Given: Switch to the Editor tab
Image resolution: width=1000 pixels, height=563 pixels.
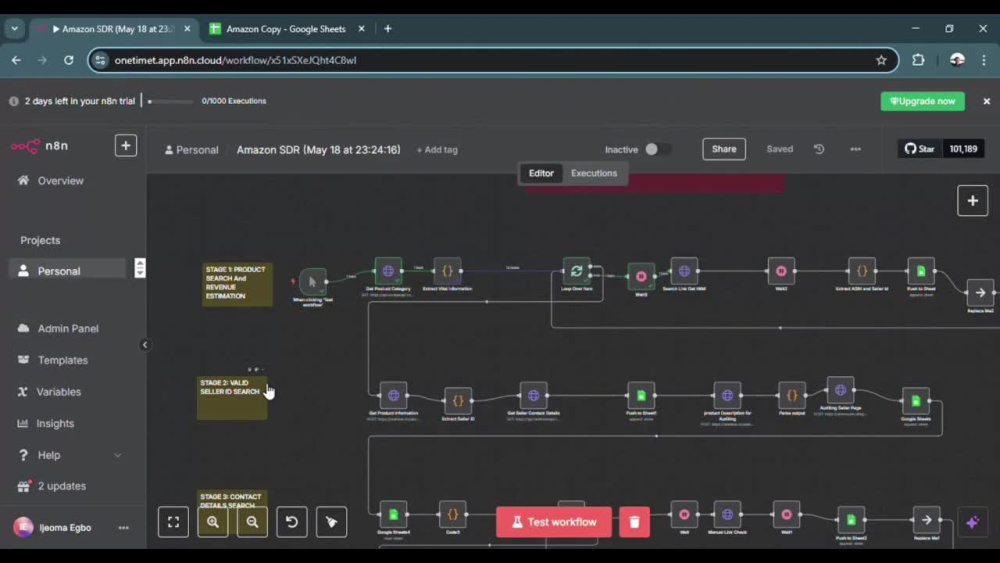Looking at the screenshot, I should pos(541,173).
